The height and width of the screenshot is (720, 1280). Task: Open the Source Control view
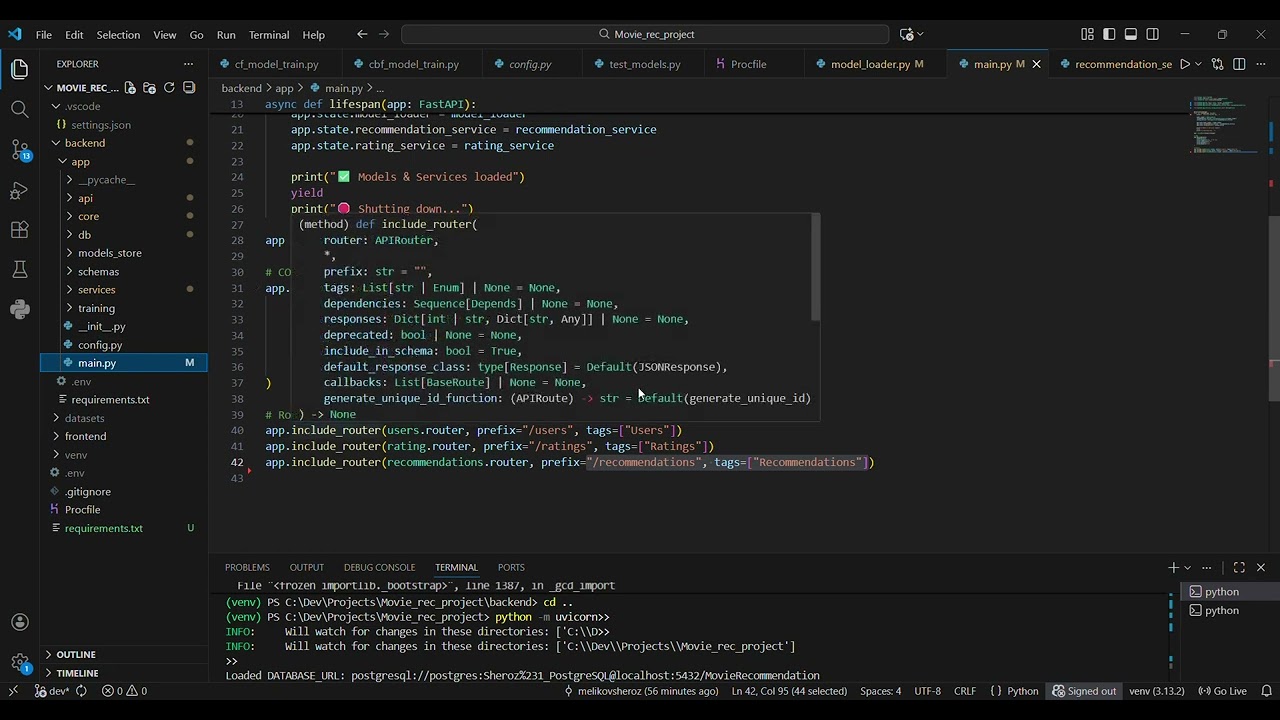click(20, 150)
